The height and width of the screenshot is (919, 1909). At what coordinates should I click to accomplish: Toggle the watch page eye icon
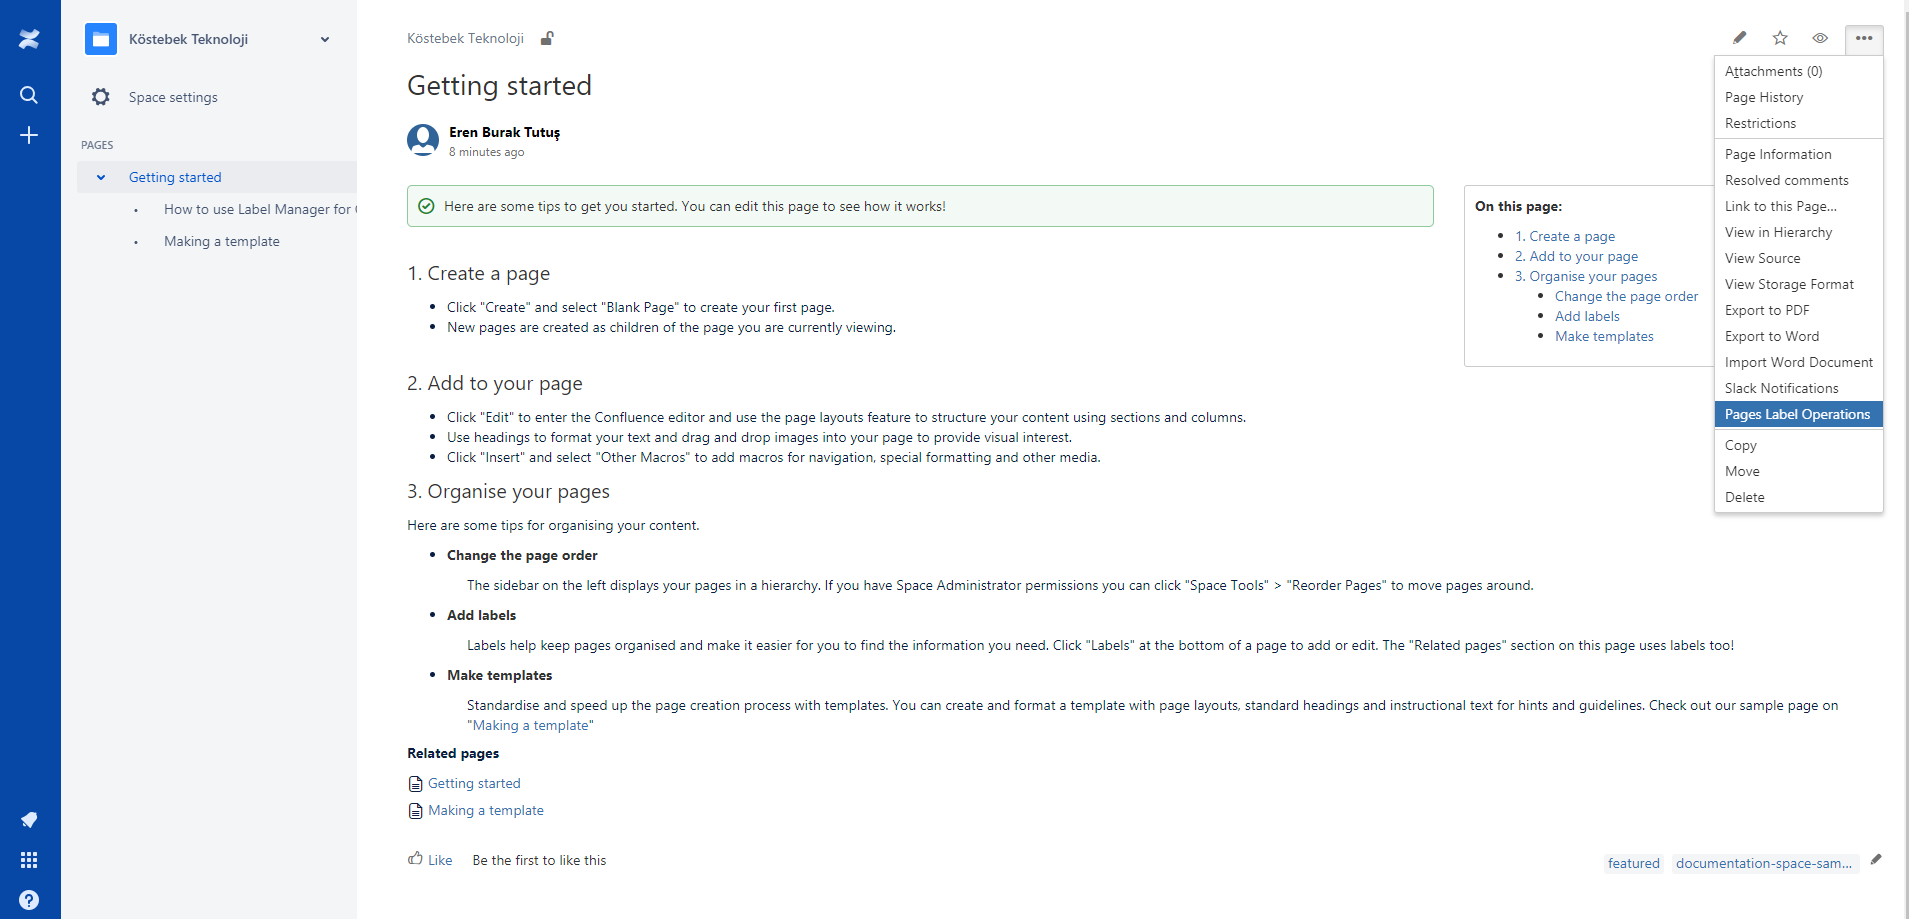[x=1820, y=38]
